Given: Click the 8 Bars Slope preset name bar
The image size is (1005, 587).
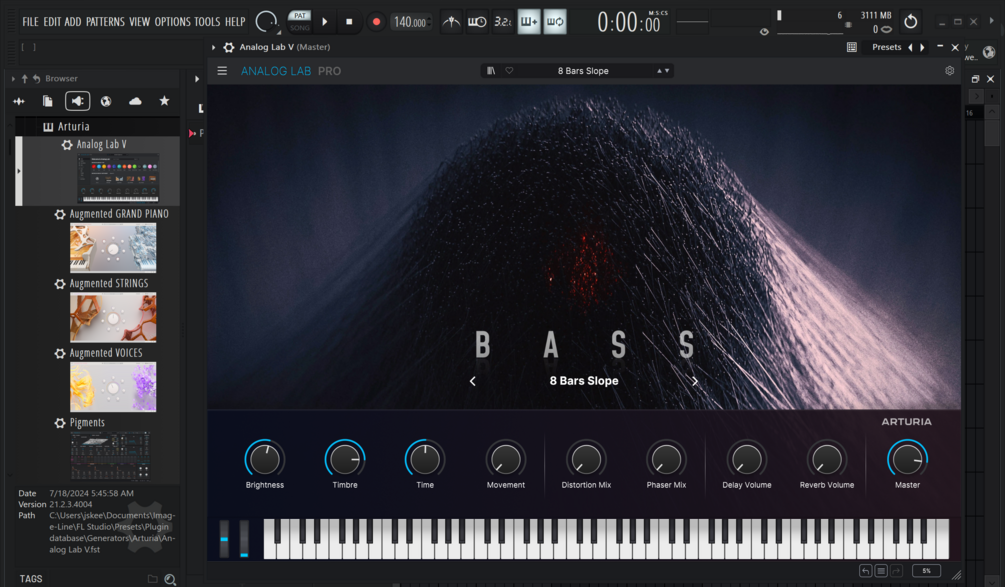Looking at the screenshot, I should (x=583, y=70).
